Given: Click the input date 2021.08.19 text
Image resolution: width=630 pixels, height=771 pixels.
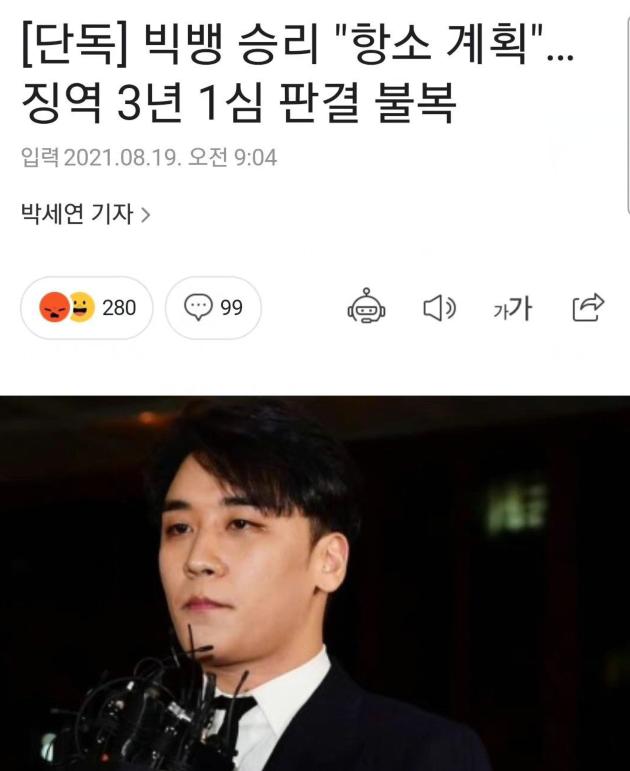Looking at the screenshot, I should point(120,158).
